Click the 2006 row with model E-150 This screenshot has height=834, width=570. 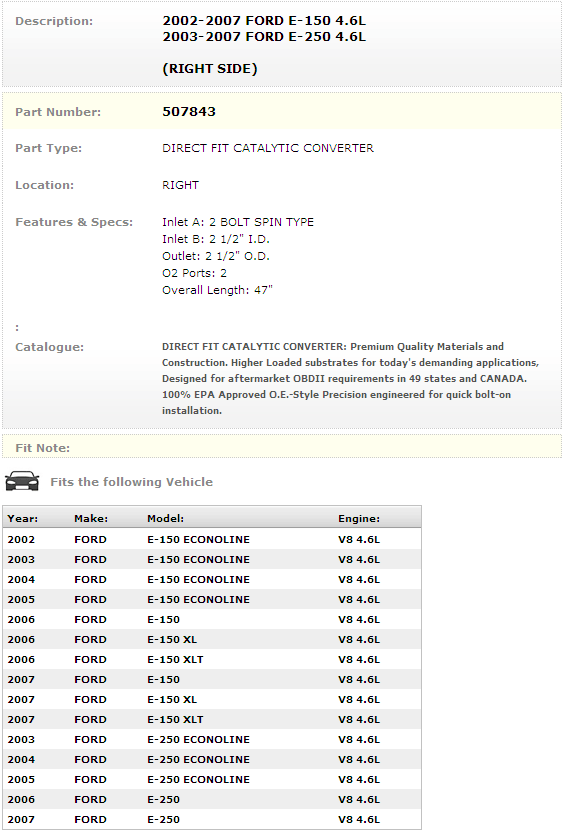coord(212,619)
